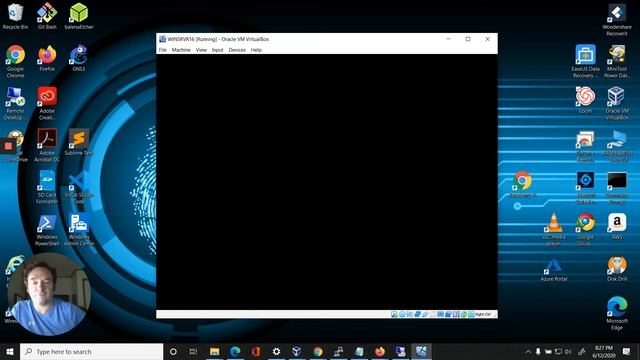The width and height of the screenshot is (640, 360).
Task: Select the GNS3 desktop shortcut
Action: point(79,58)
